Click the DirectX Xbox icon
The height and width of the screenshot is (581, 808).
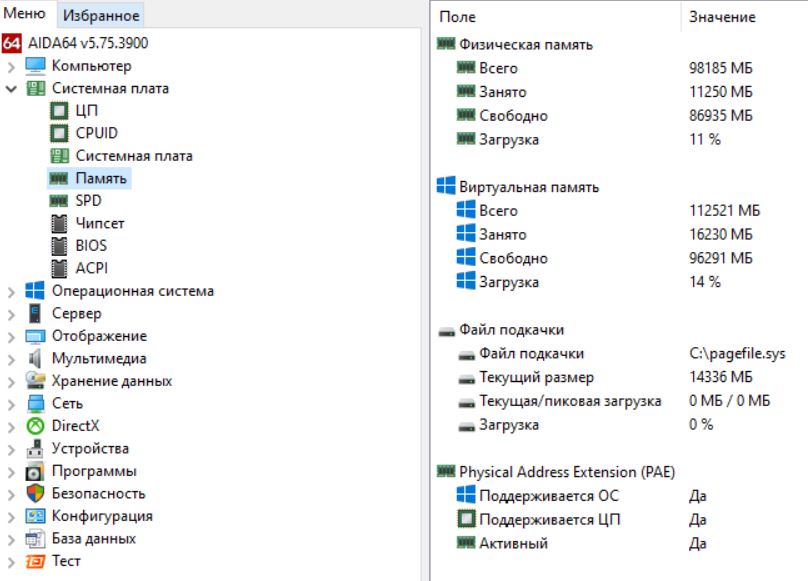(x=35, y=426)
